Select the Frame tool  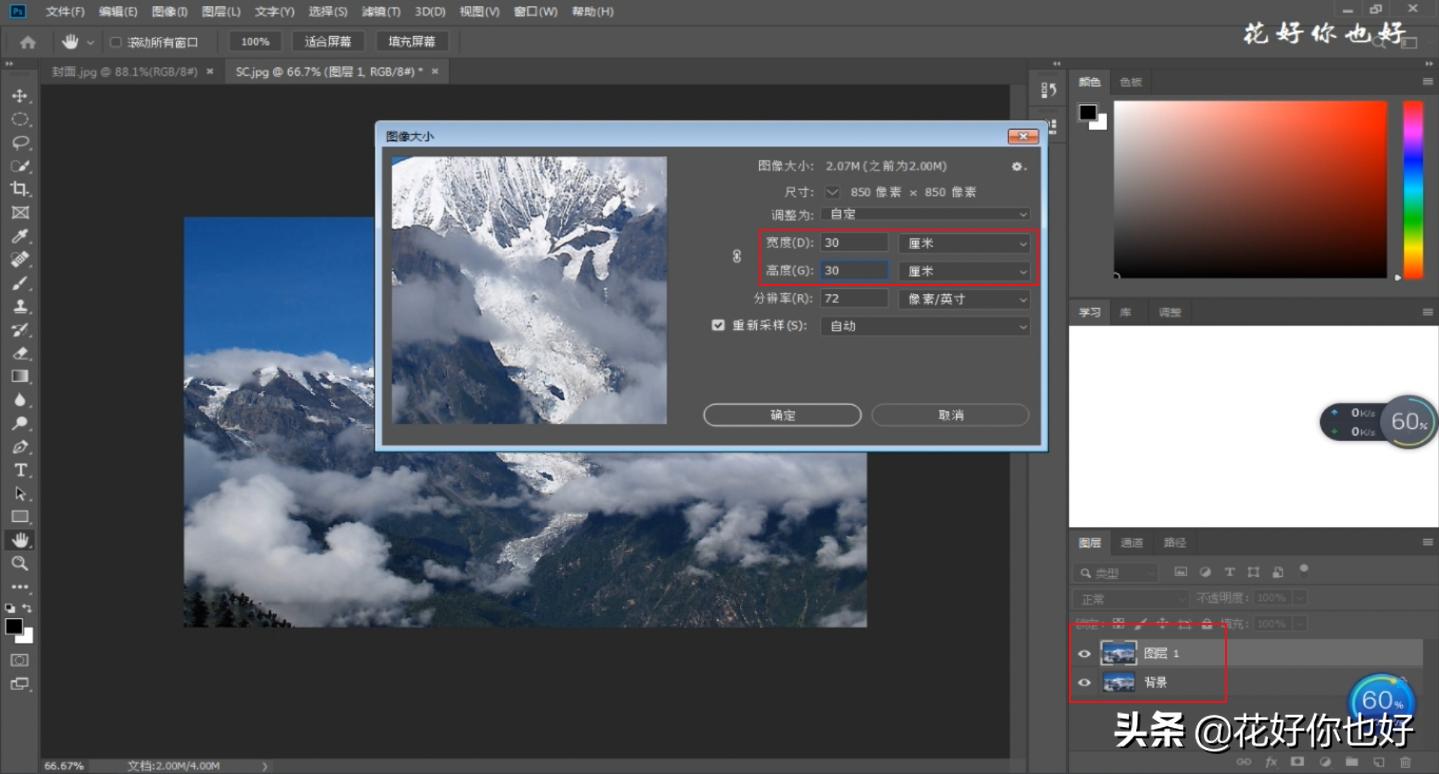(19, 213)
